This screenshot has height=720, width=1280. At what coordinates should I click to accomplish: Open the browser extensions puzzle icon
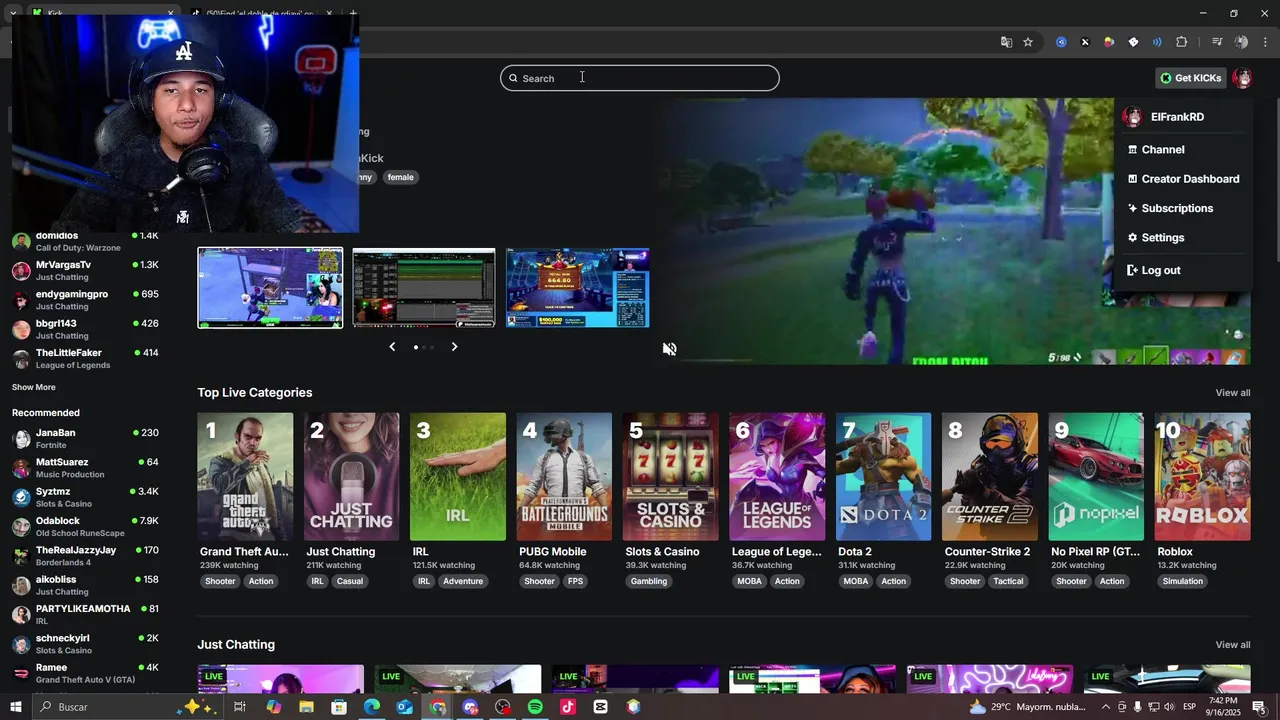coord(1182,42)
